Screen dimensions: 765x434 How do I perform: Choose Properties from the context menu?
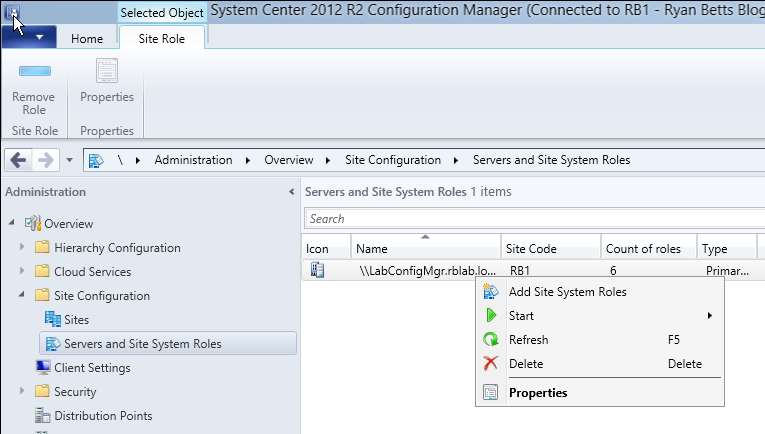(x=600, y=393)
